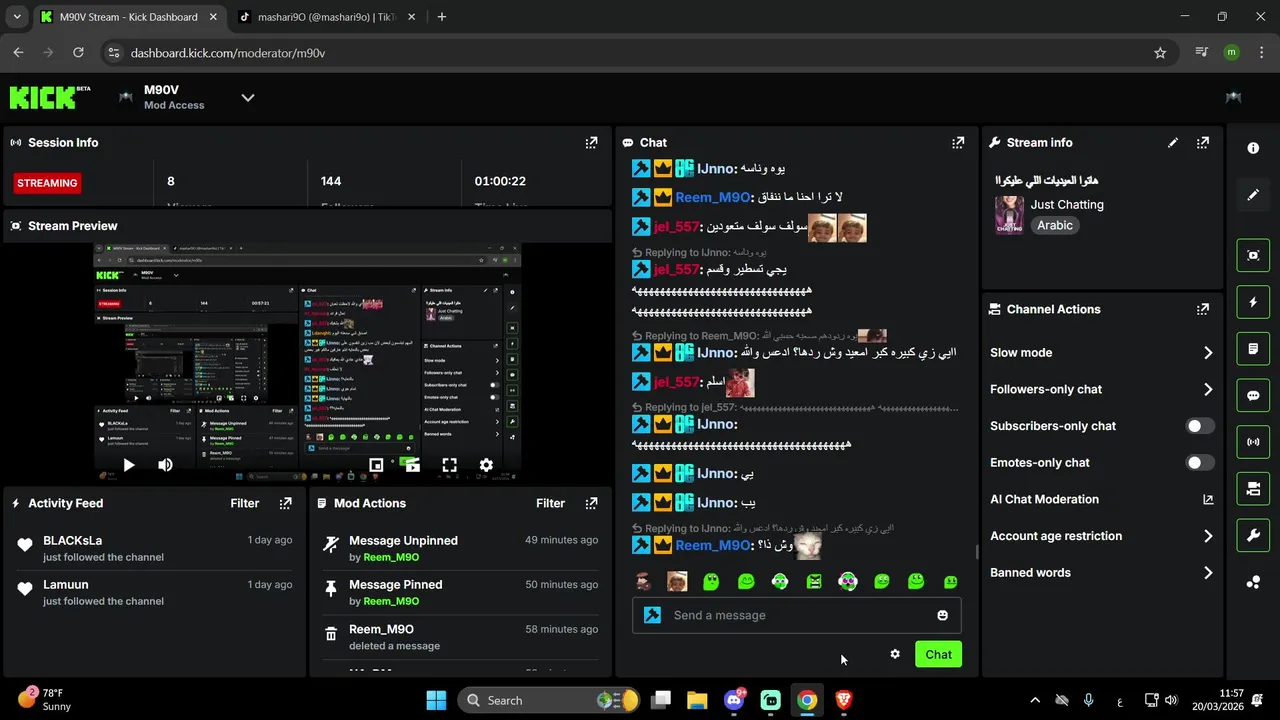Open picture-in-picture in stream preview
Image resolution: width=1280 pixels, height=720 pixels.
pos(376,465)
